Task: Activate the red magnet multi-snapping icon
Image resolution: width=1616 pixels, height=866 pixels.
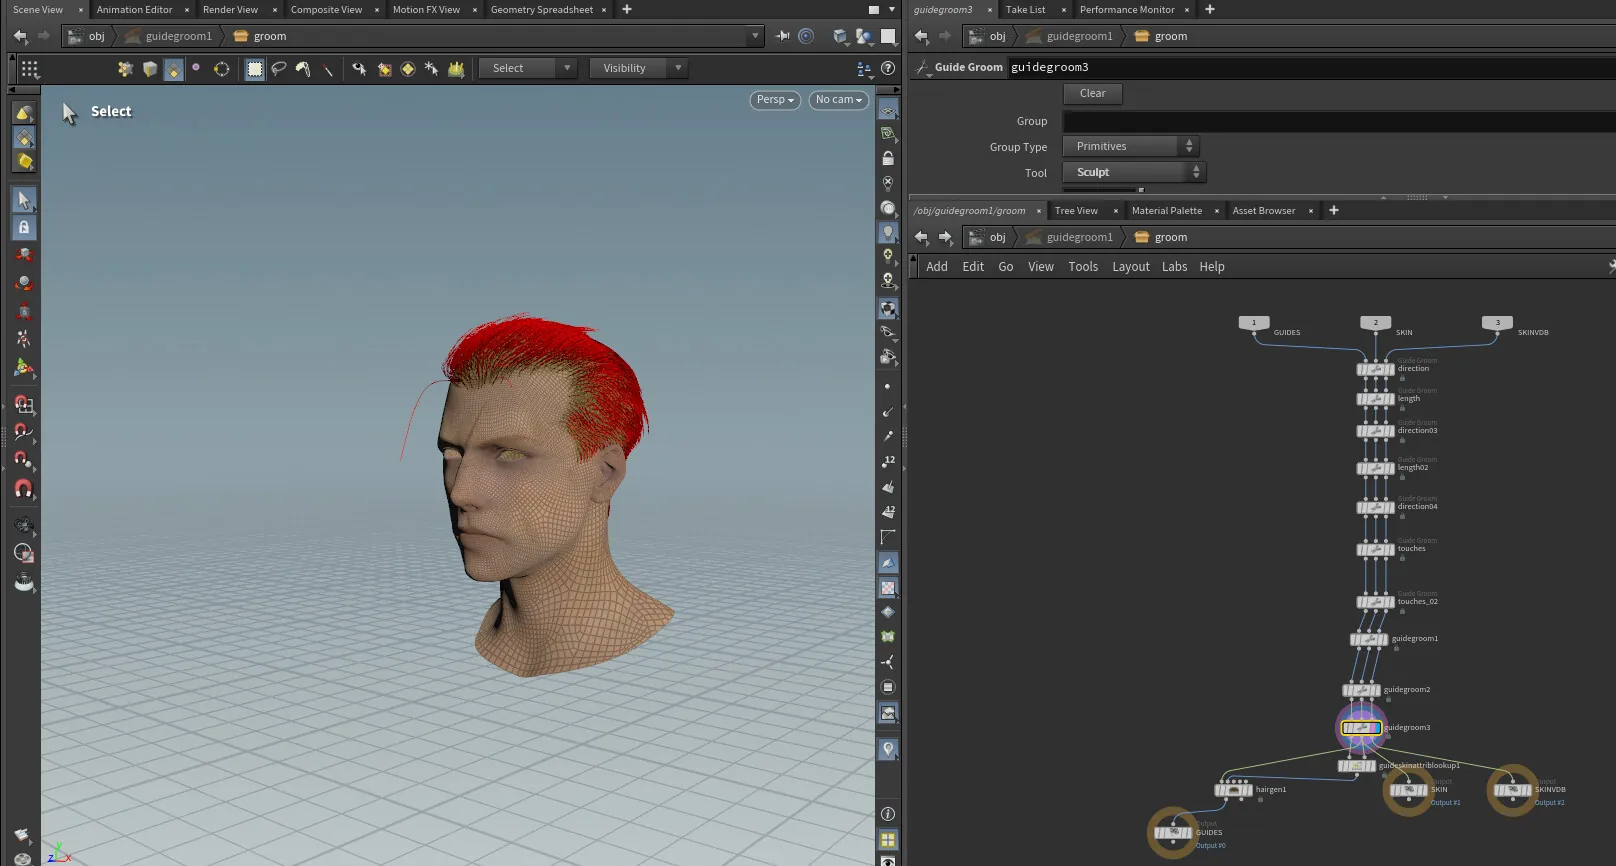Action: [x=24, y=489]
